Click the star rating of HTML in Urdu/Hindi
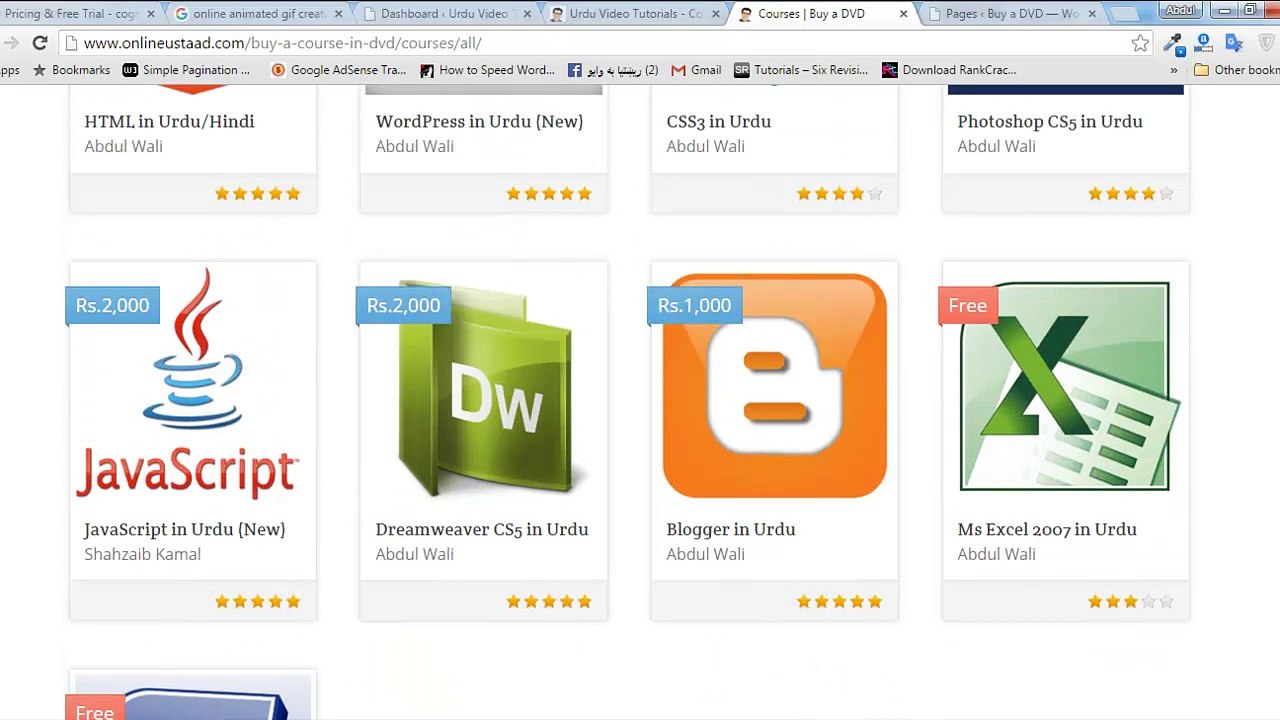The width and height of the screenshot is (1280, 720). pyautogui.click(x=257, y=193)
